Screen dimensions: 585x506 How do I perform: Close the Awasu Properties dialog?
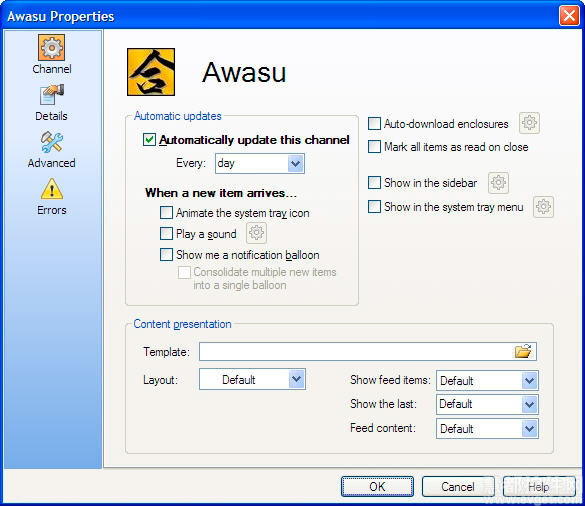569,16
